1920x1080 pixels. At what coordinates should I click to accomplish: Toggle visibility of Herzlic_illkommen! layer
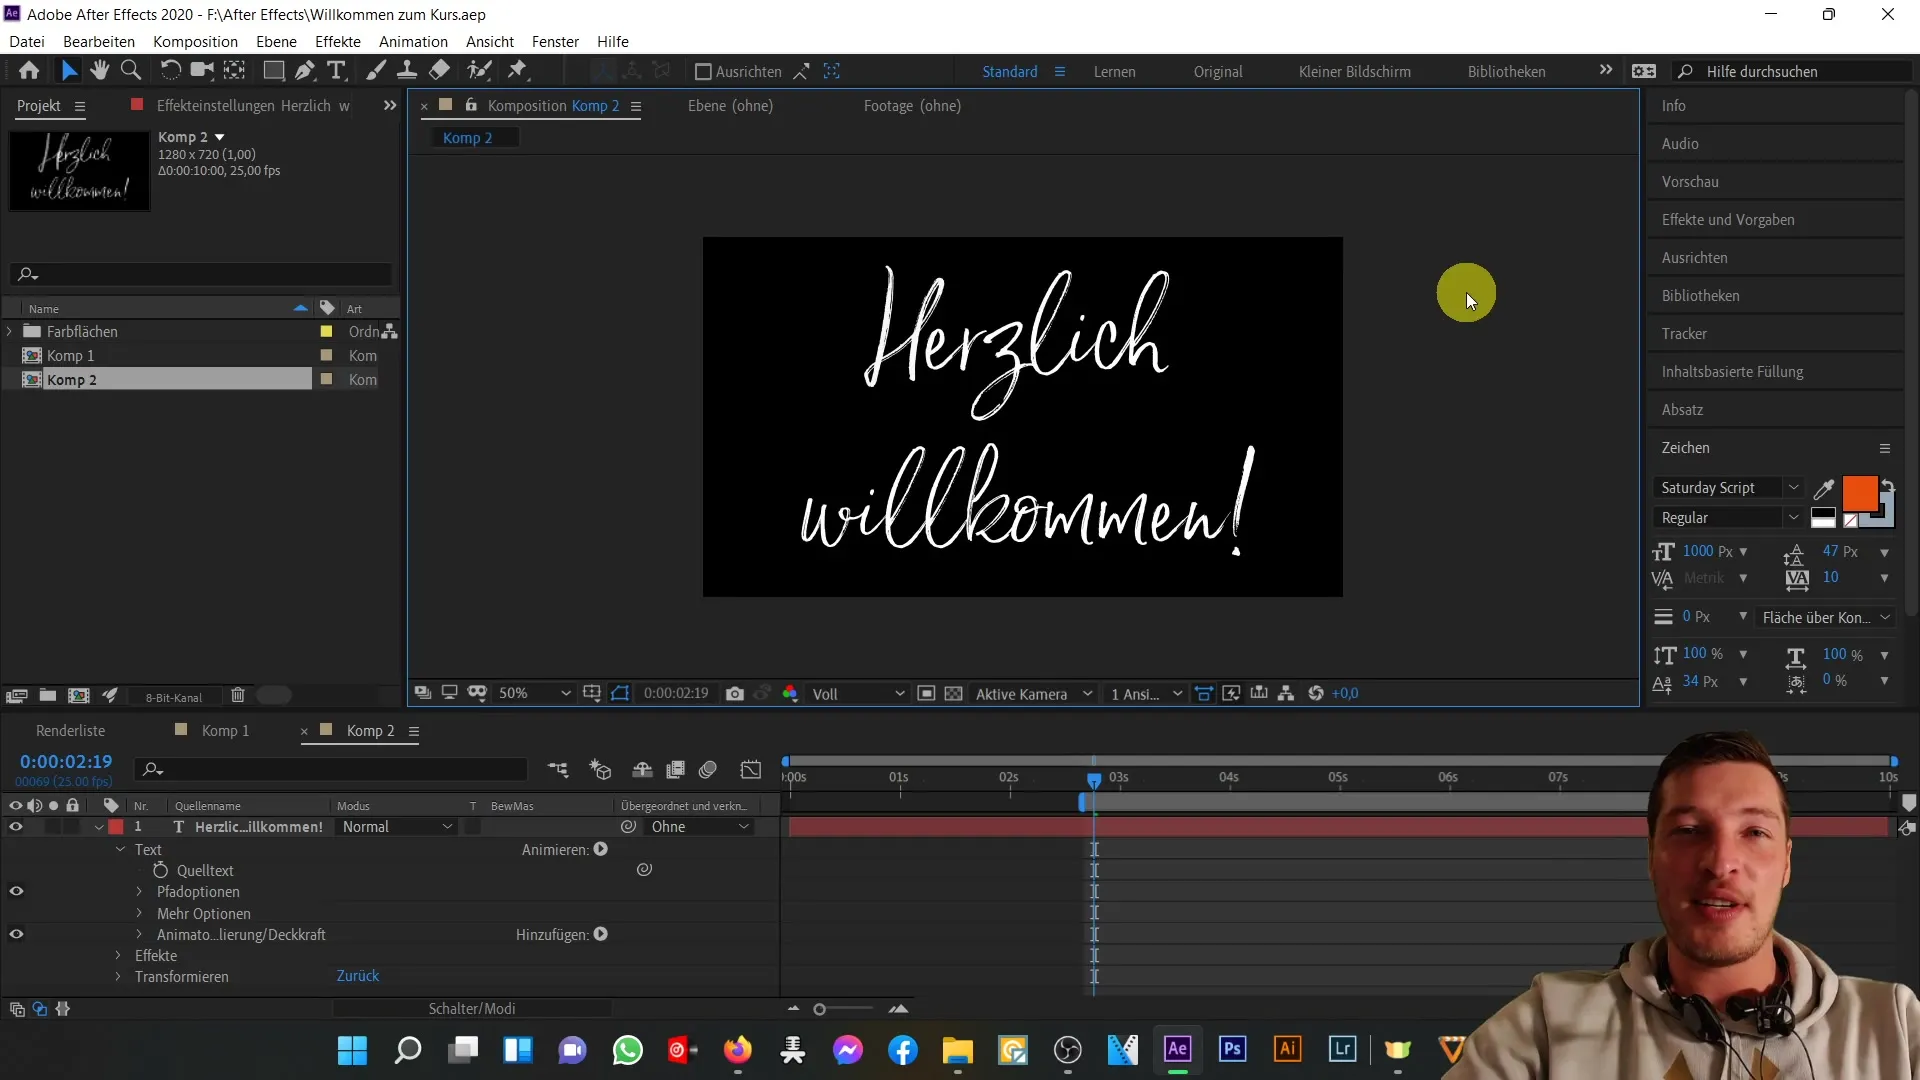pos(16,827)
